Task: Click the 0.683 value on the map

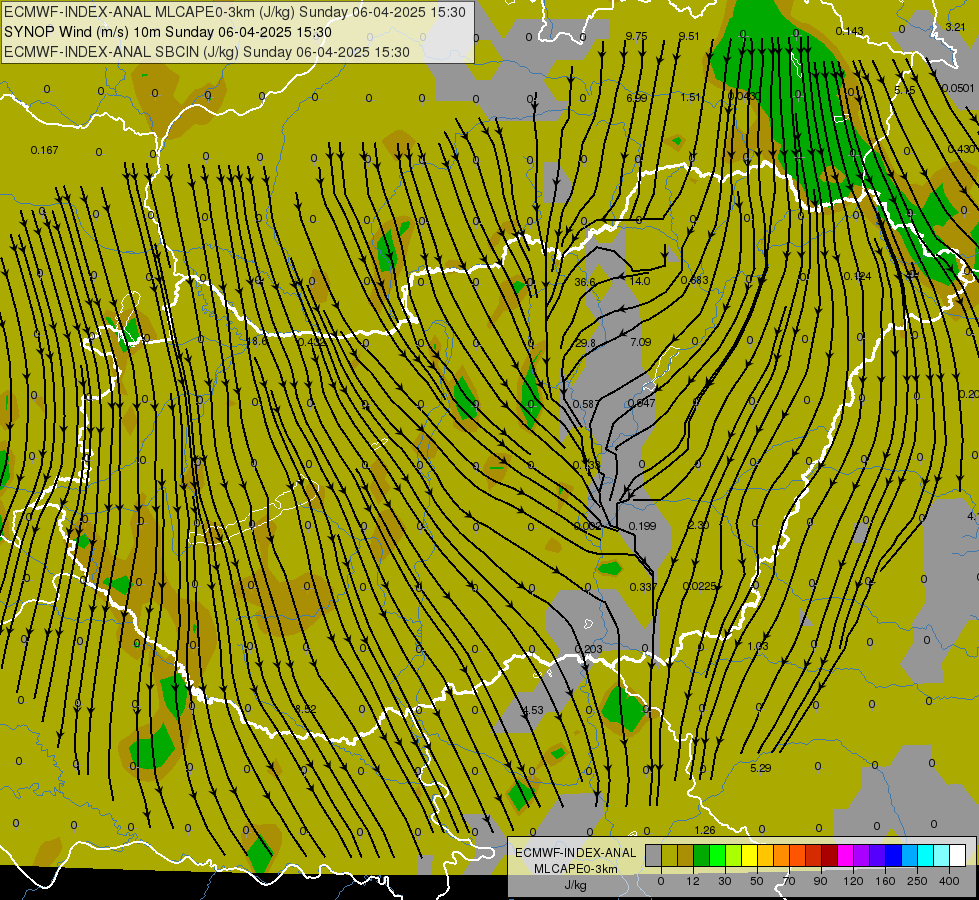Action: pyautogui.click(x=695, y=280)
